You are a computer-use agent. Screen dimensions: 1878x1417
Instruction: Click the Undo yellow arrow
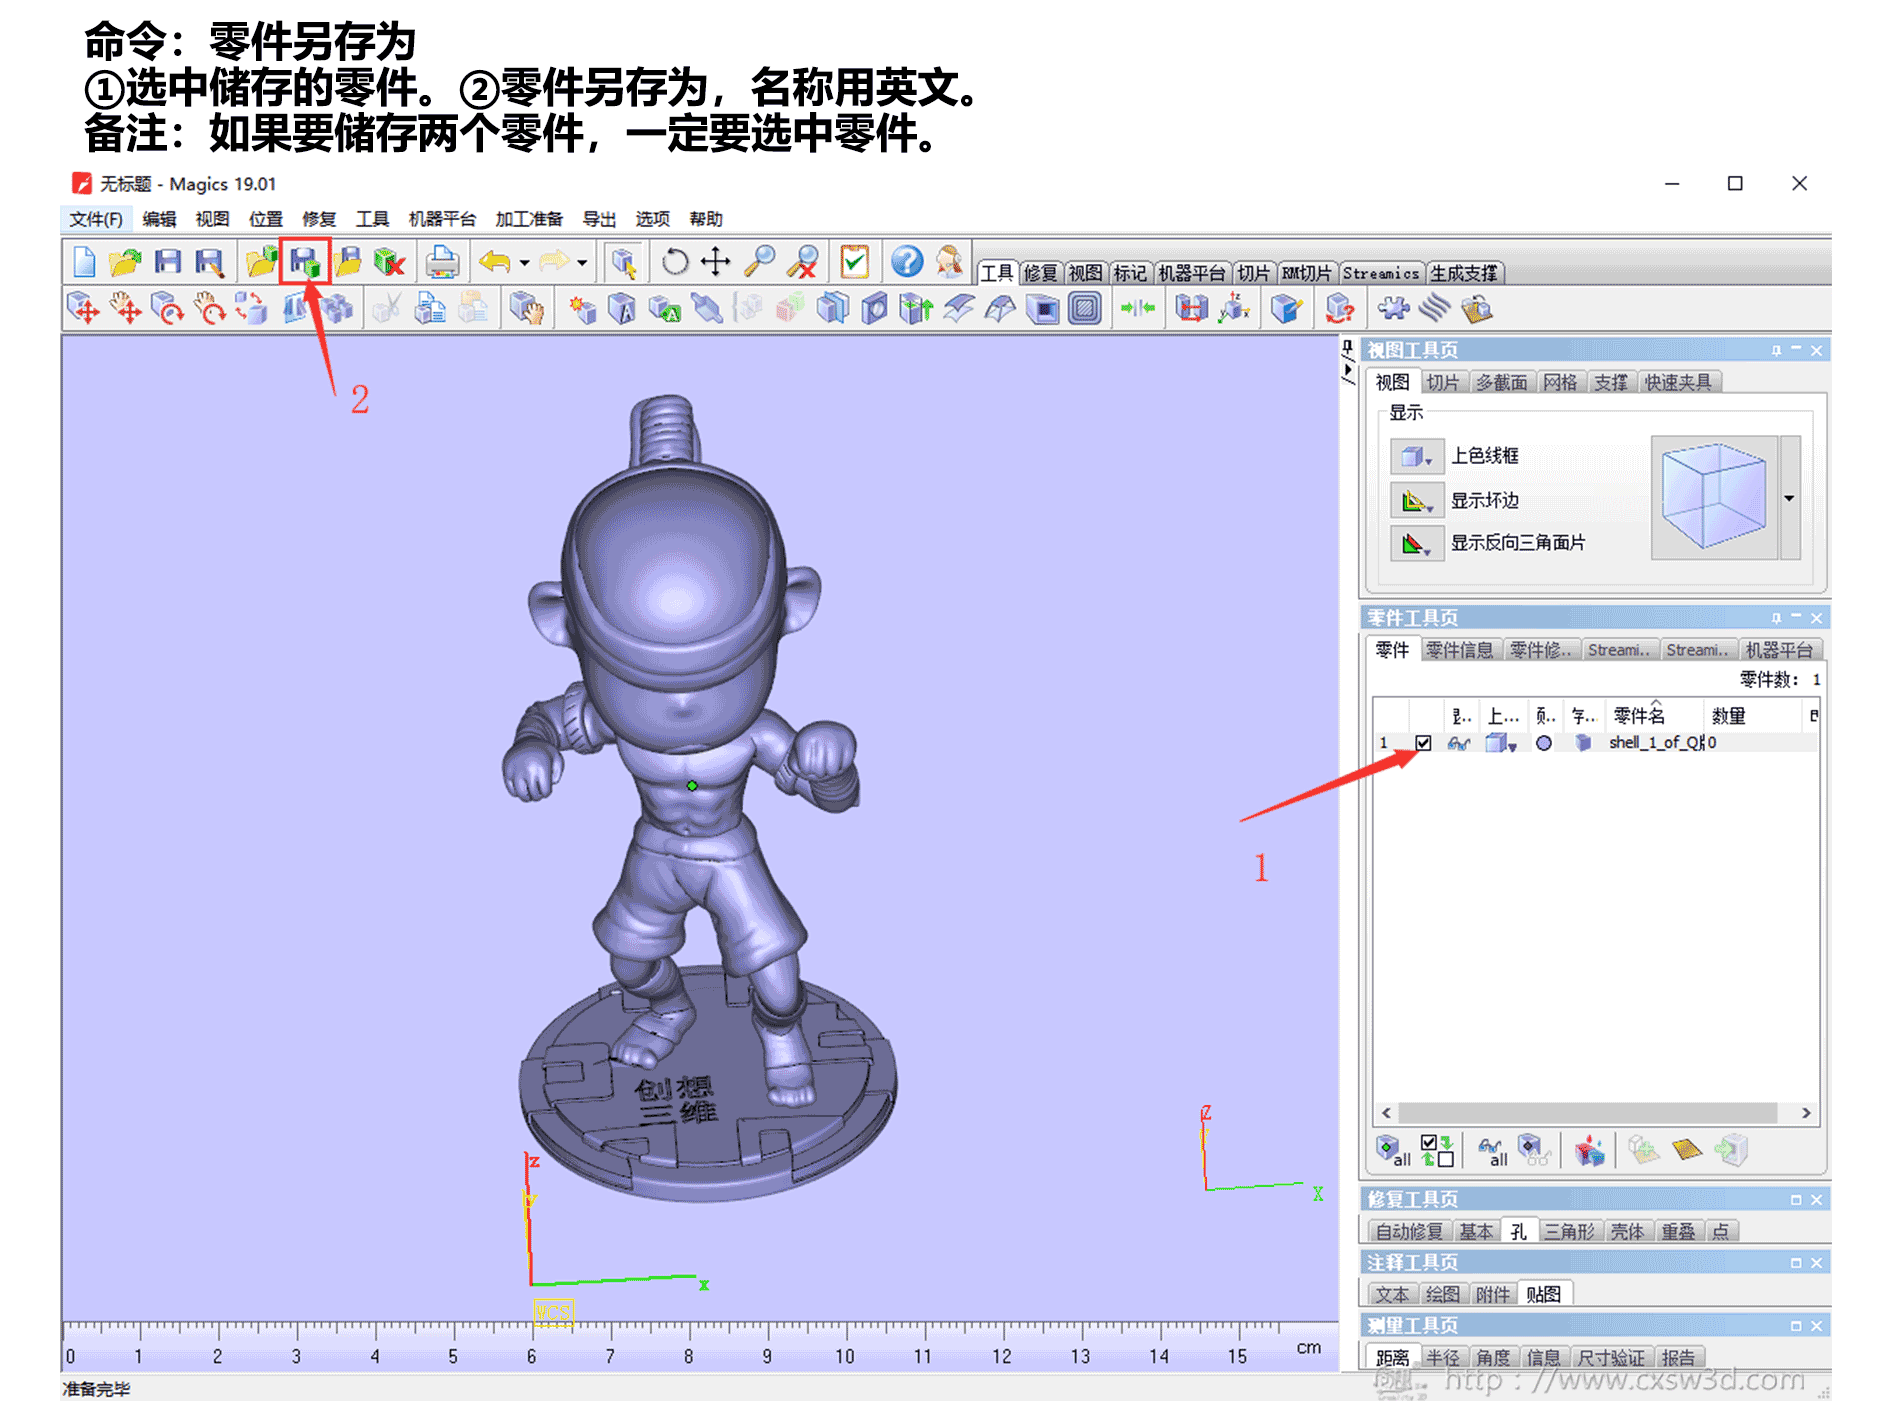pyautogui.click(x=495, y=263)
